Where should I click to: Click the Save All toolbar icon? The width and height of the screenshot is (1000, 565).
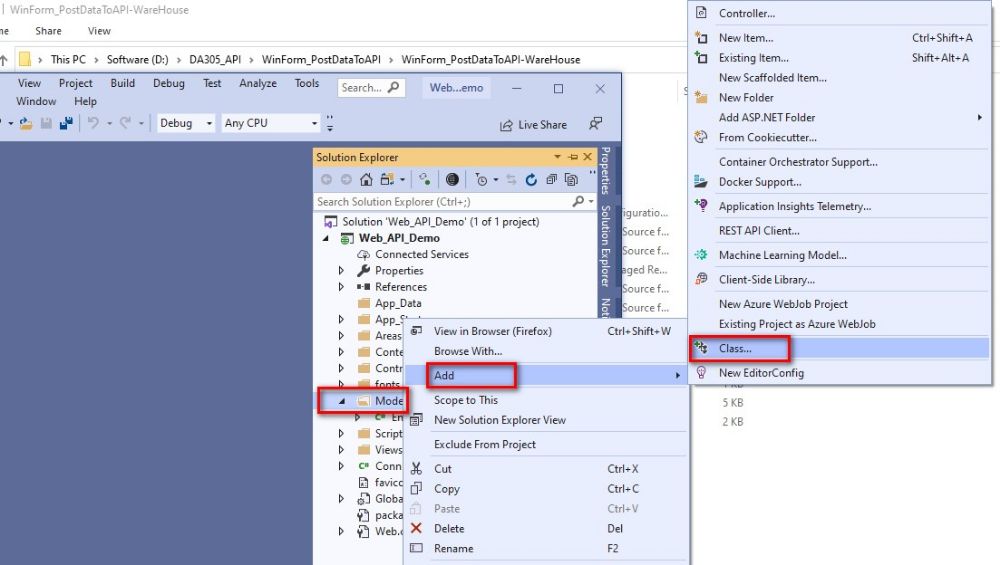tap(66, 123)
